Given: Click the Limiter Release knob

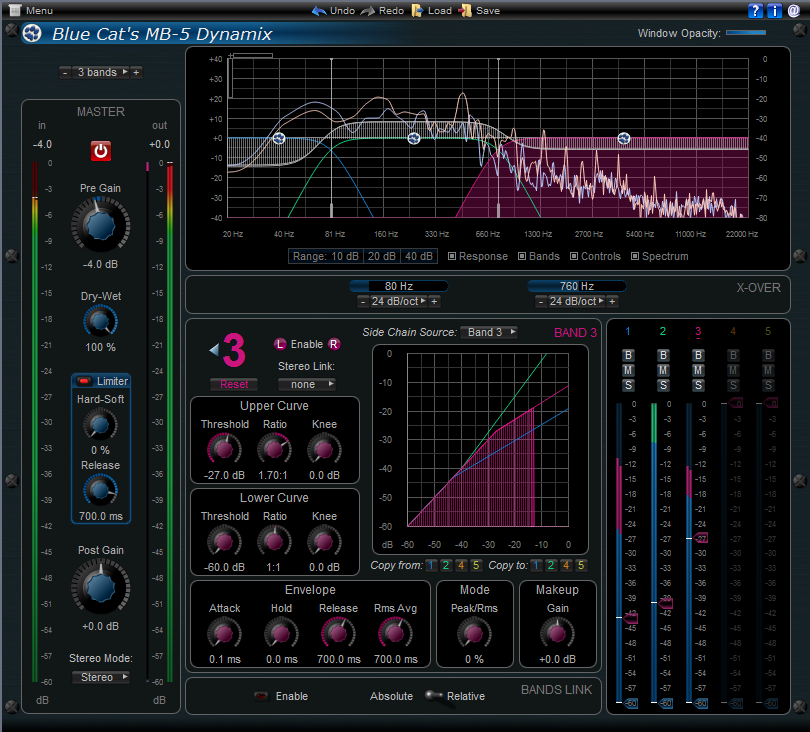Looking at the screenshot, I should point(100,491).
